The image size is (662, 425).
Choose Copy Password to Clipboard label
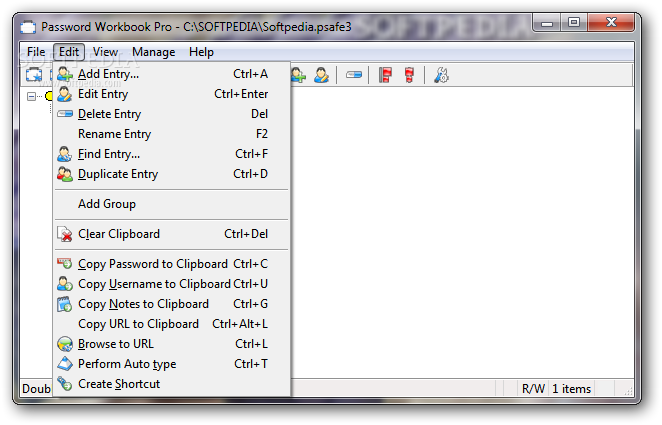tap(153, 264)
